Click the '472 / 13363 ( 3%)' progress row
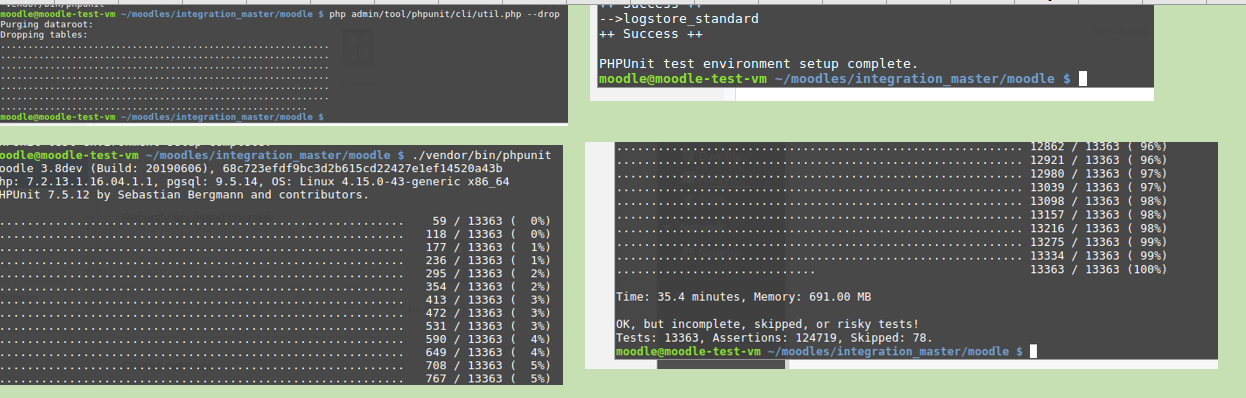This screenshot has width=1246, height=398. pyautogui.click(x=275, y=313)
